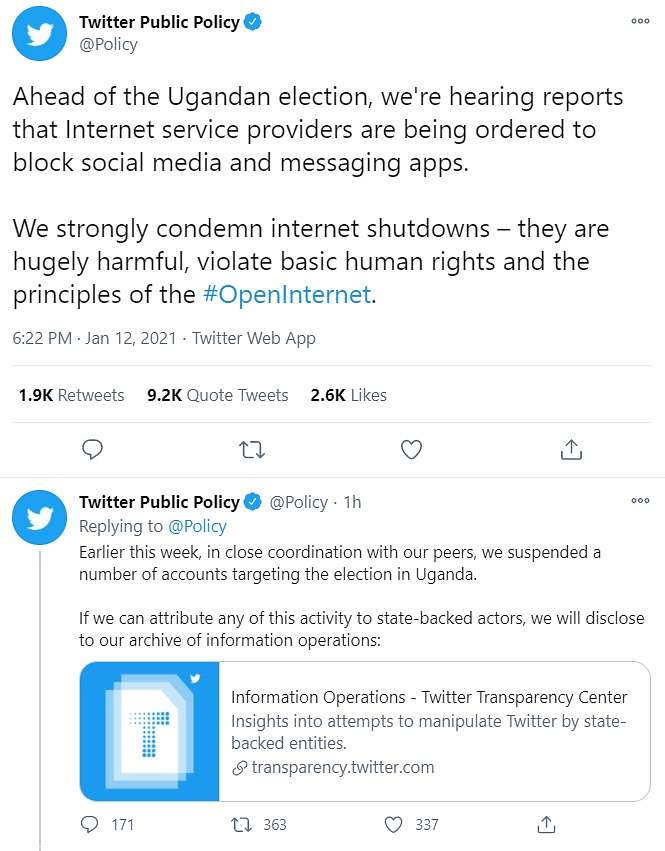This screenshot has width=665, height=851.
Task: Retweet the main Ugandan election tweet
Action: (252, 450)
